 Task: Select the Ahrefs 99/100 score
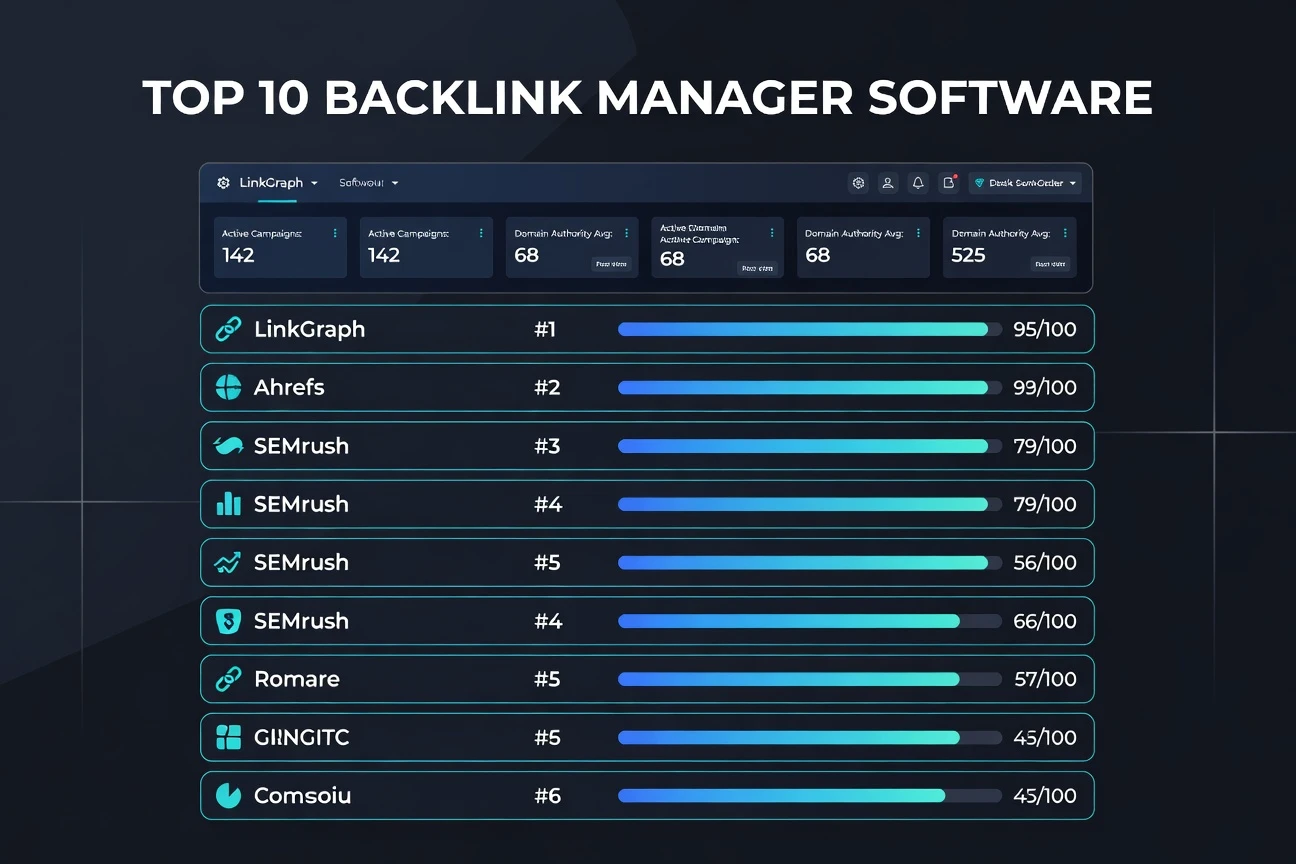[x=1044, y=388]
